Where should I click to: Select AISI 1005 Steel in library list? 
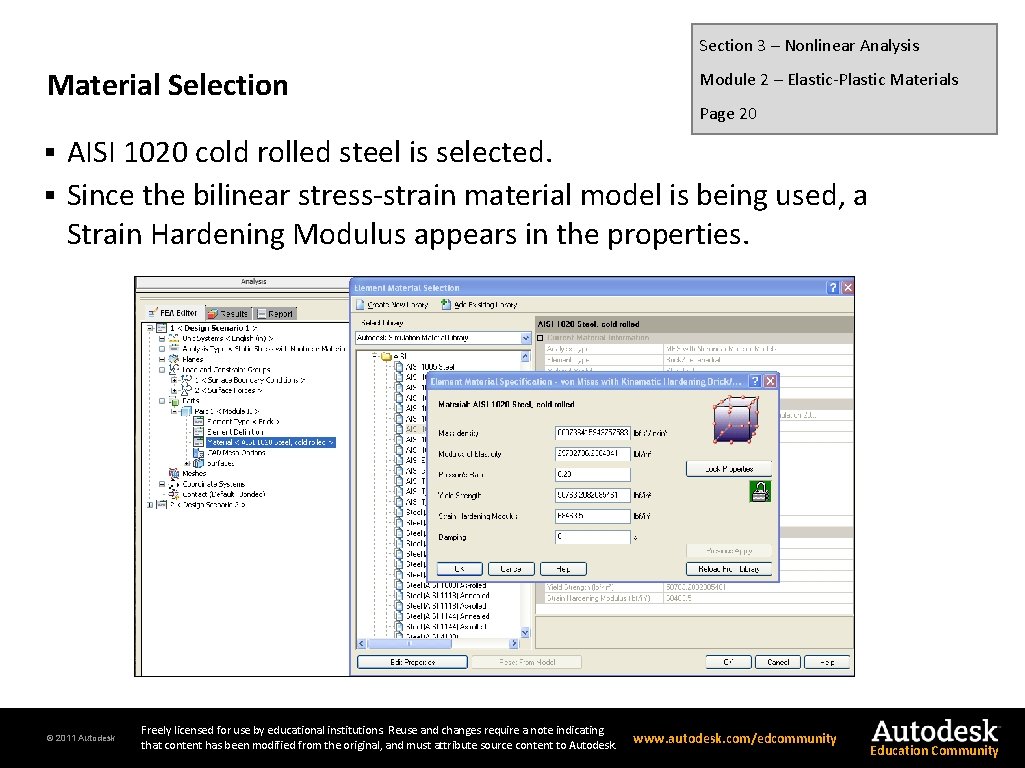point(430,367)
